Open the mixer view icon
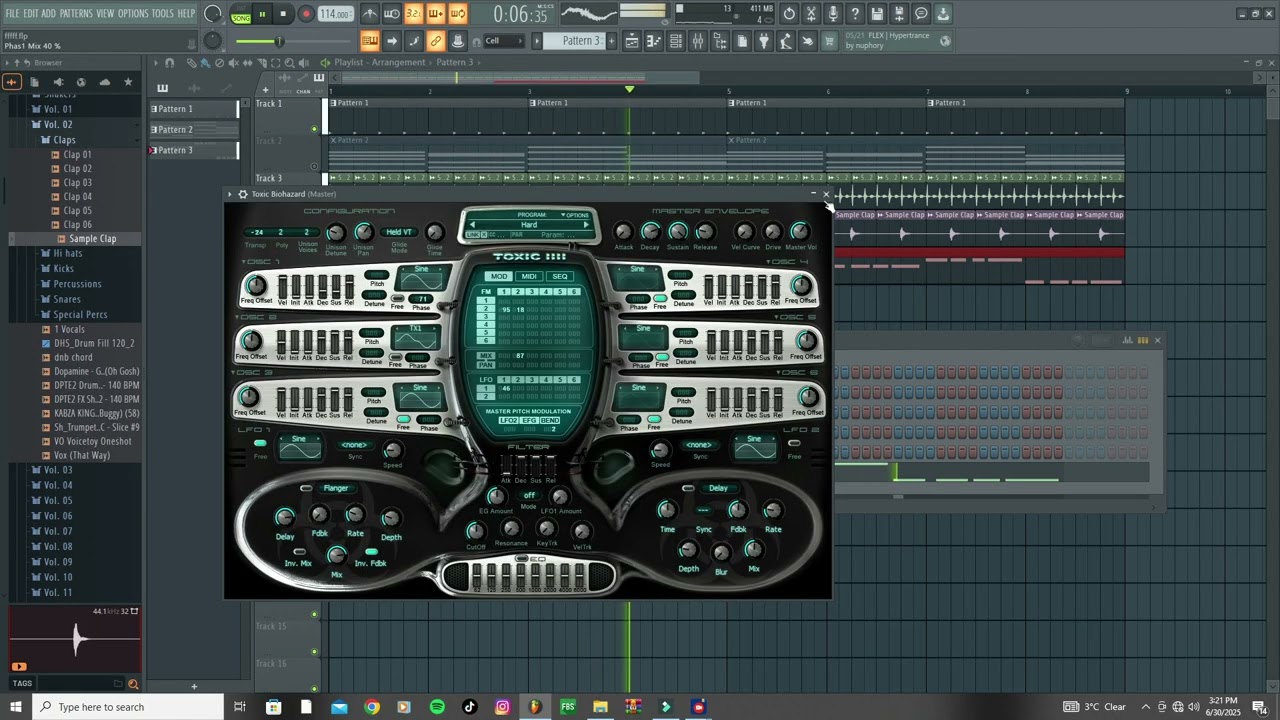The height and width of the screenshot is (720, 1280). (x=698, y=41)
